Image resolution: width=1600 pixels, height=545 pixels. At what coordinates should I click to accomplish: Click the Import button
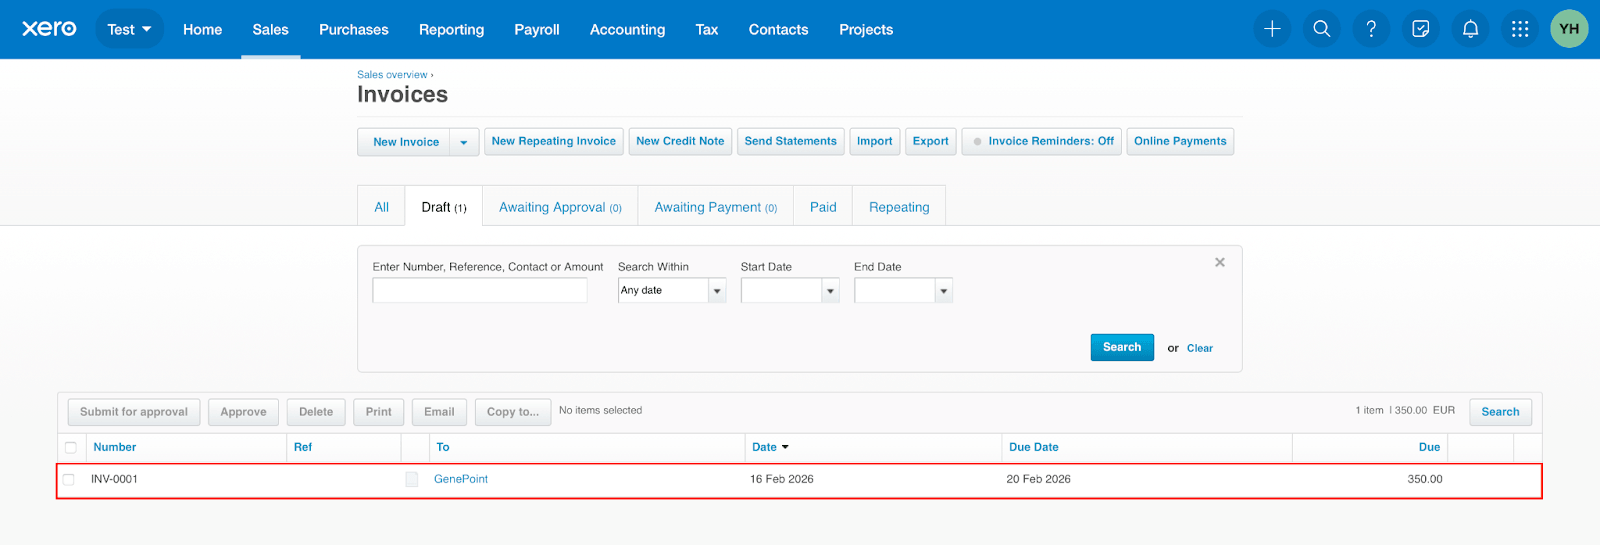click(875, 141)
